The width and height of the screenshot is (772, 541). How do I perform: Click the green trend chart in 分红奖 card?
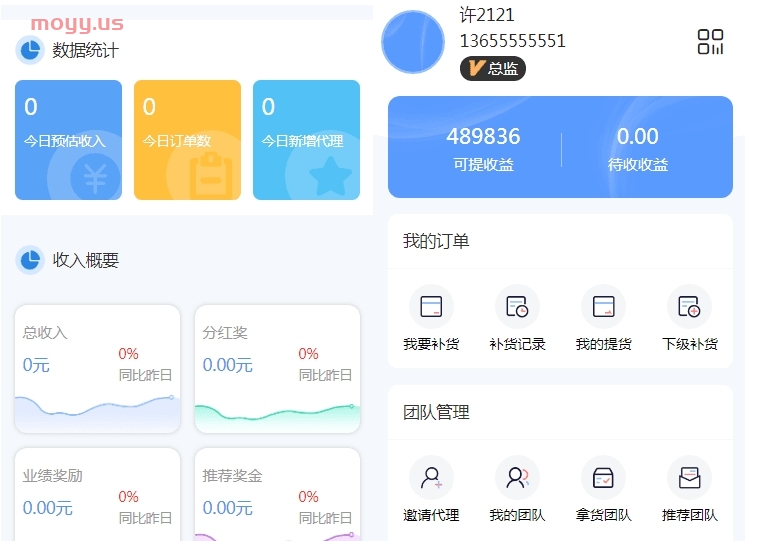point(277,417)
